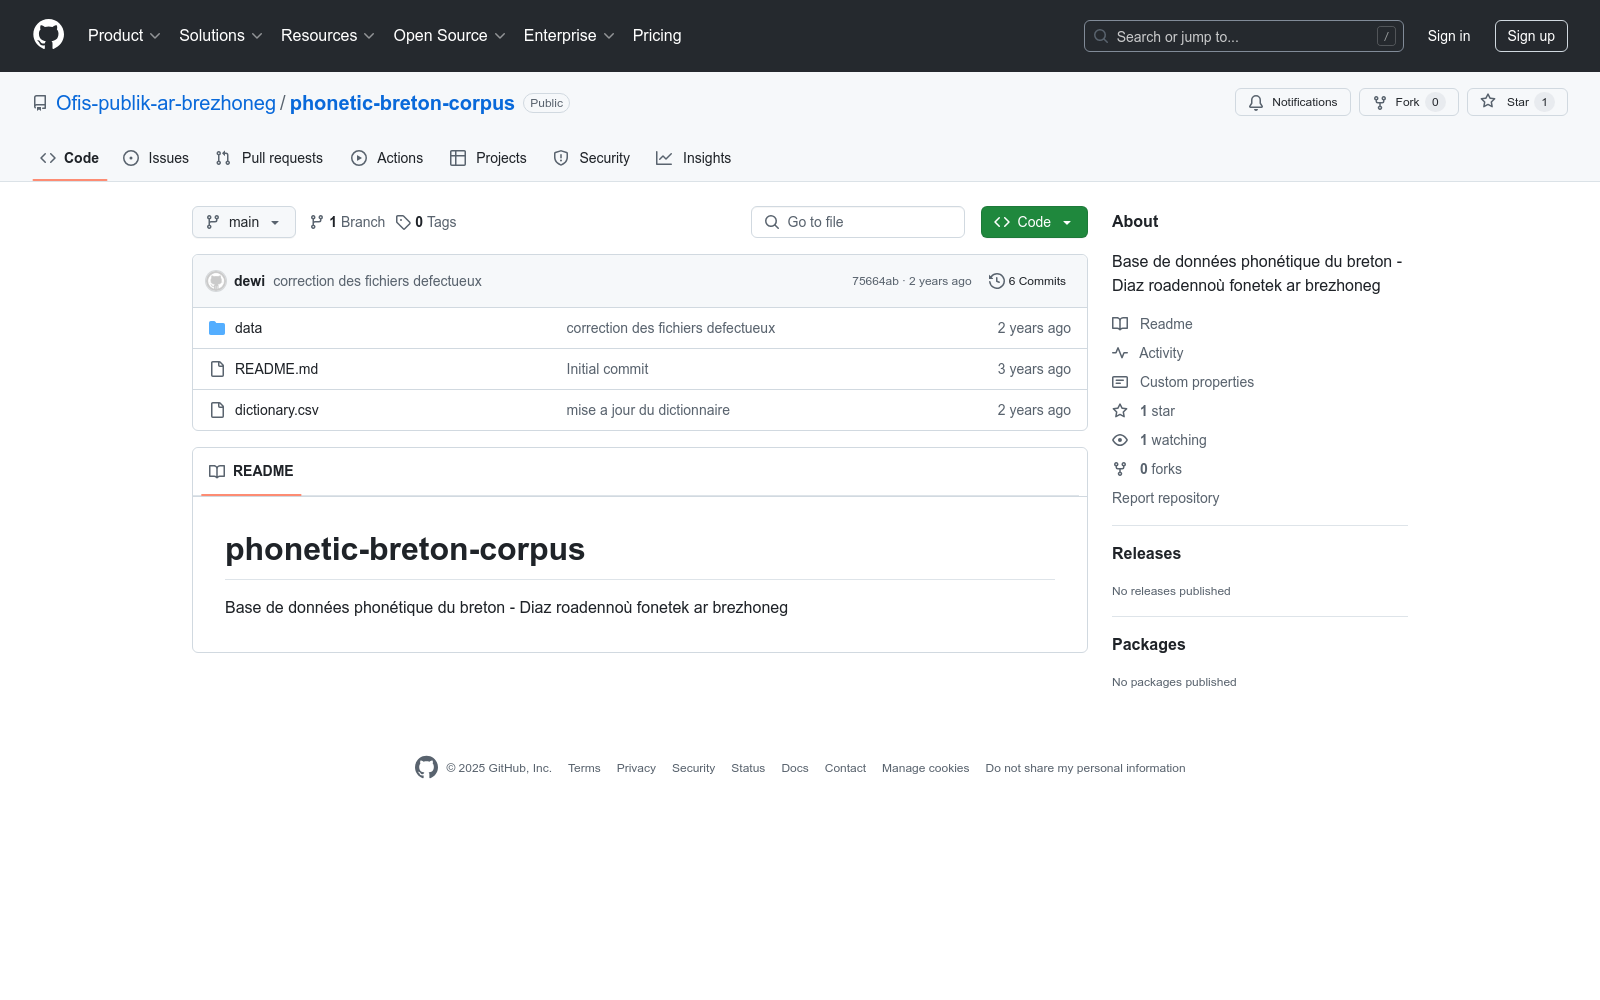Click the star icon in Star button
1600x1000 pixels.
coord(1488,102)
